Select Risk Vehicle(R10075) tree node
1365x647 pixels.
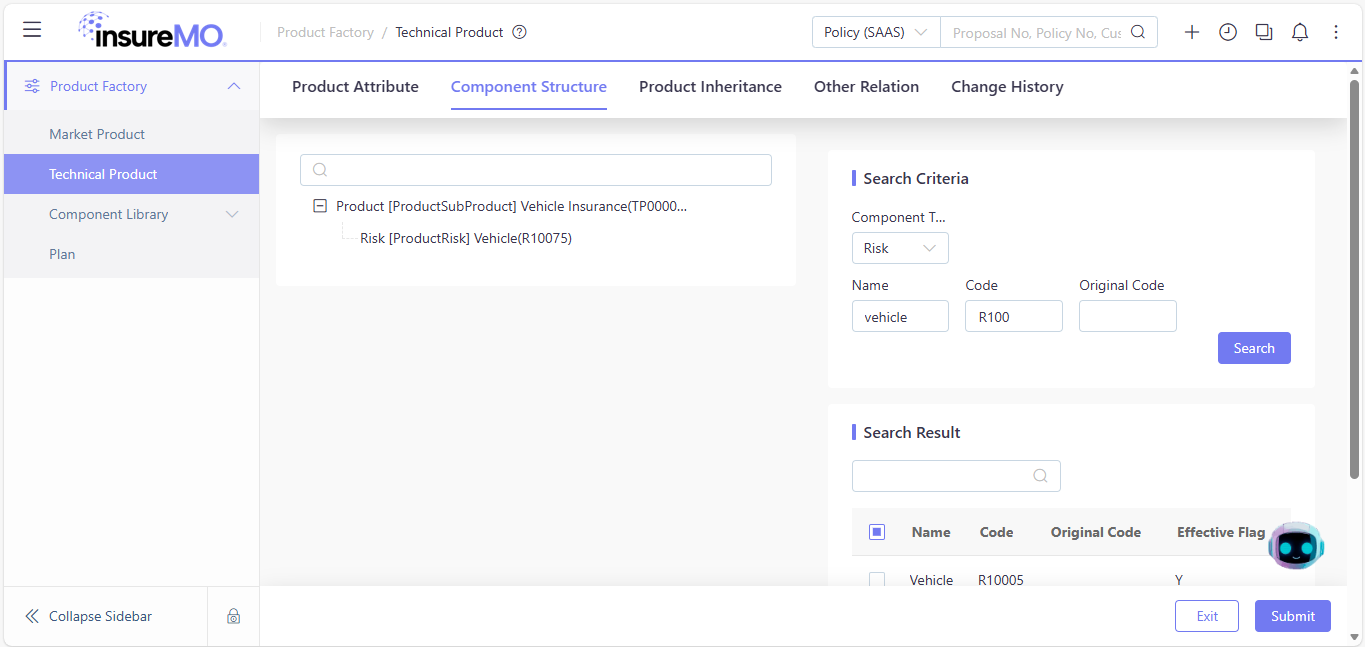coord(466,238)
